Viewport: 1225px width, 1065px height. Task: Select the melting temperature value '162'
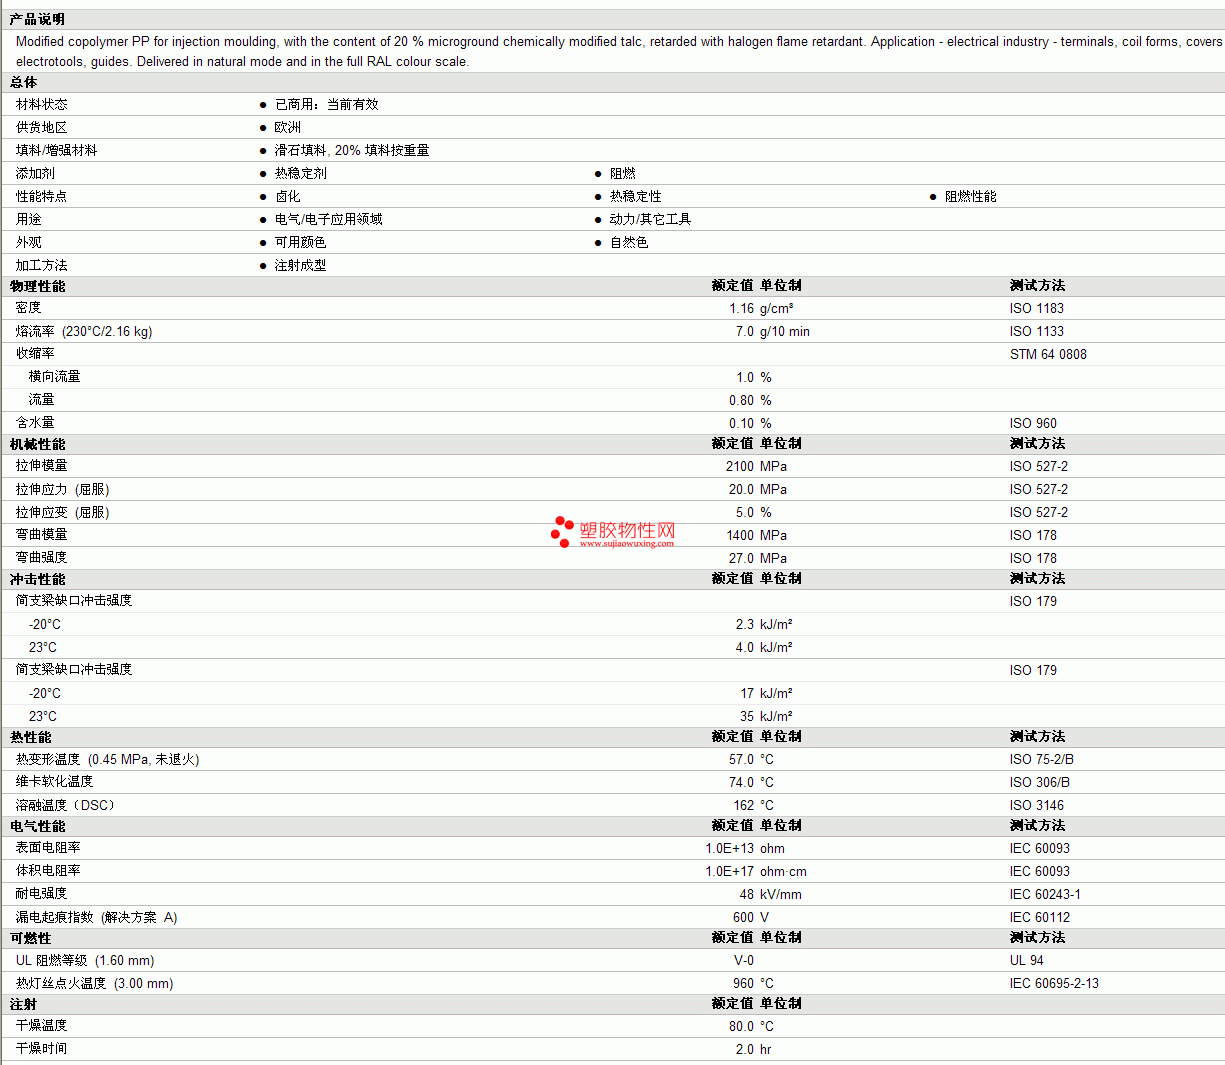pyautogui.click(x=744, y=805)
